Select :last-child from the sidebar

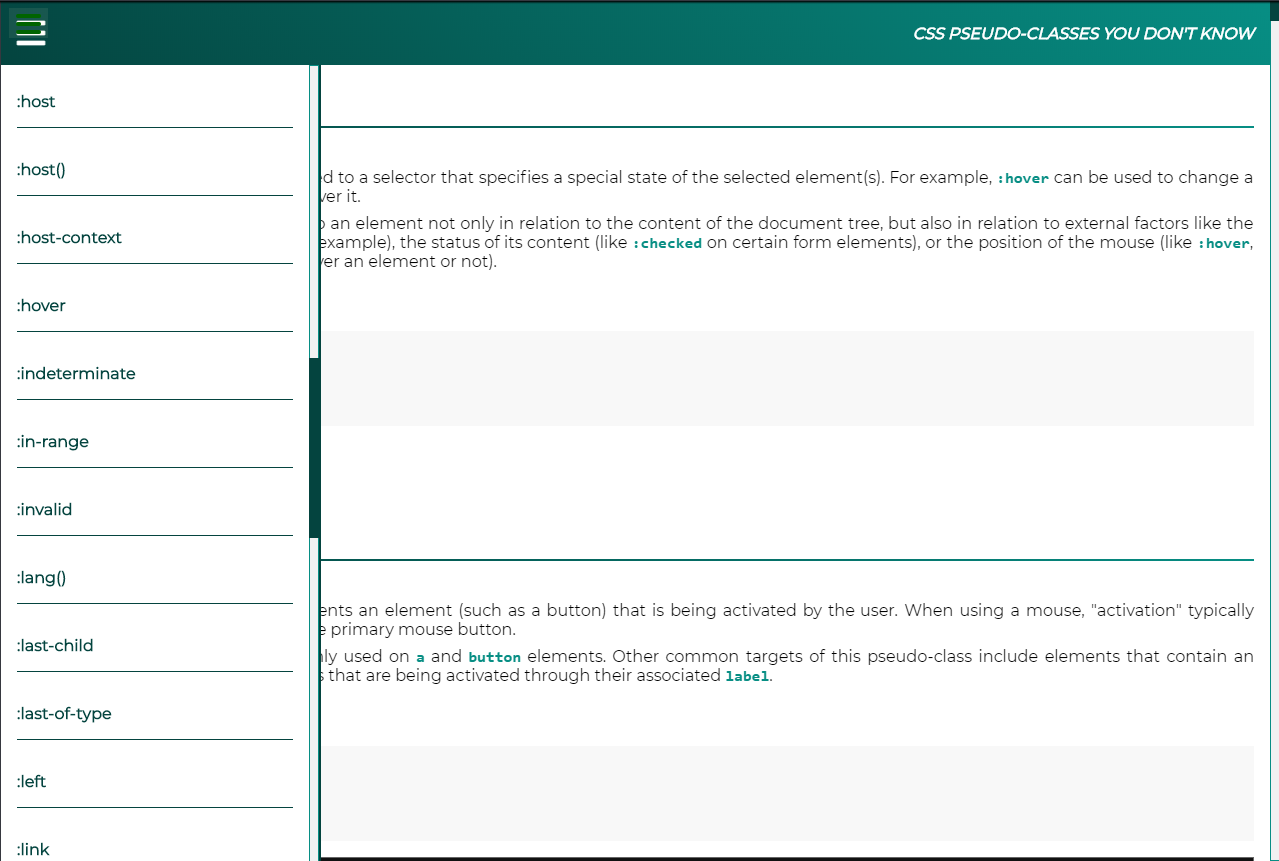click(57, 645)
